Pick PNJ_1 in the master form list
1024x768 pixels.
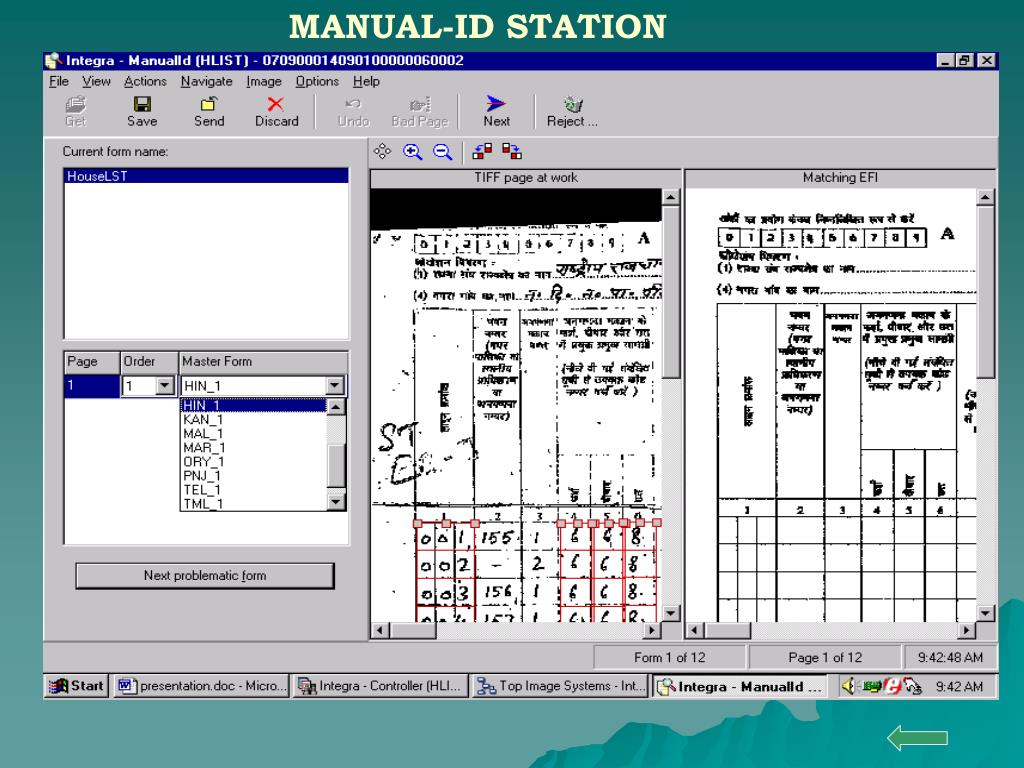[x=253, y=475]
